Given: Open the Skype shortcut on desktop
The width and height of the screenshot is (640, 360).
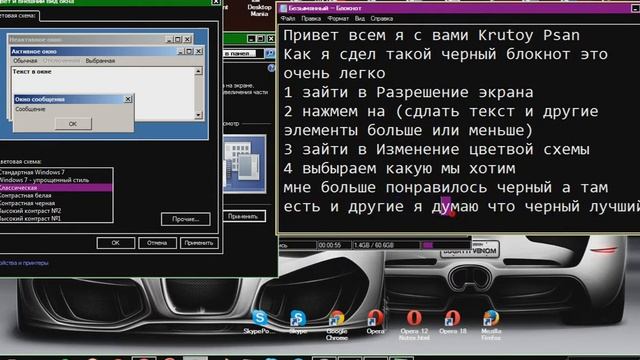Looking at the screenshot, I should [x=298, y=322].
